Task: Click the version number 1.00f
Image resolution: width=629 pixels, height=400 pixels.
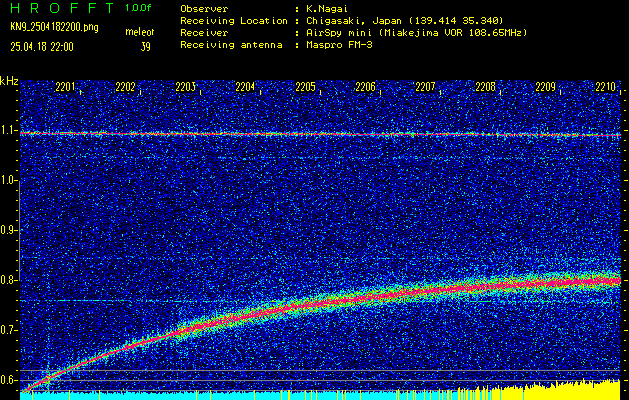Action: tap(138, 8)
